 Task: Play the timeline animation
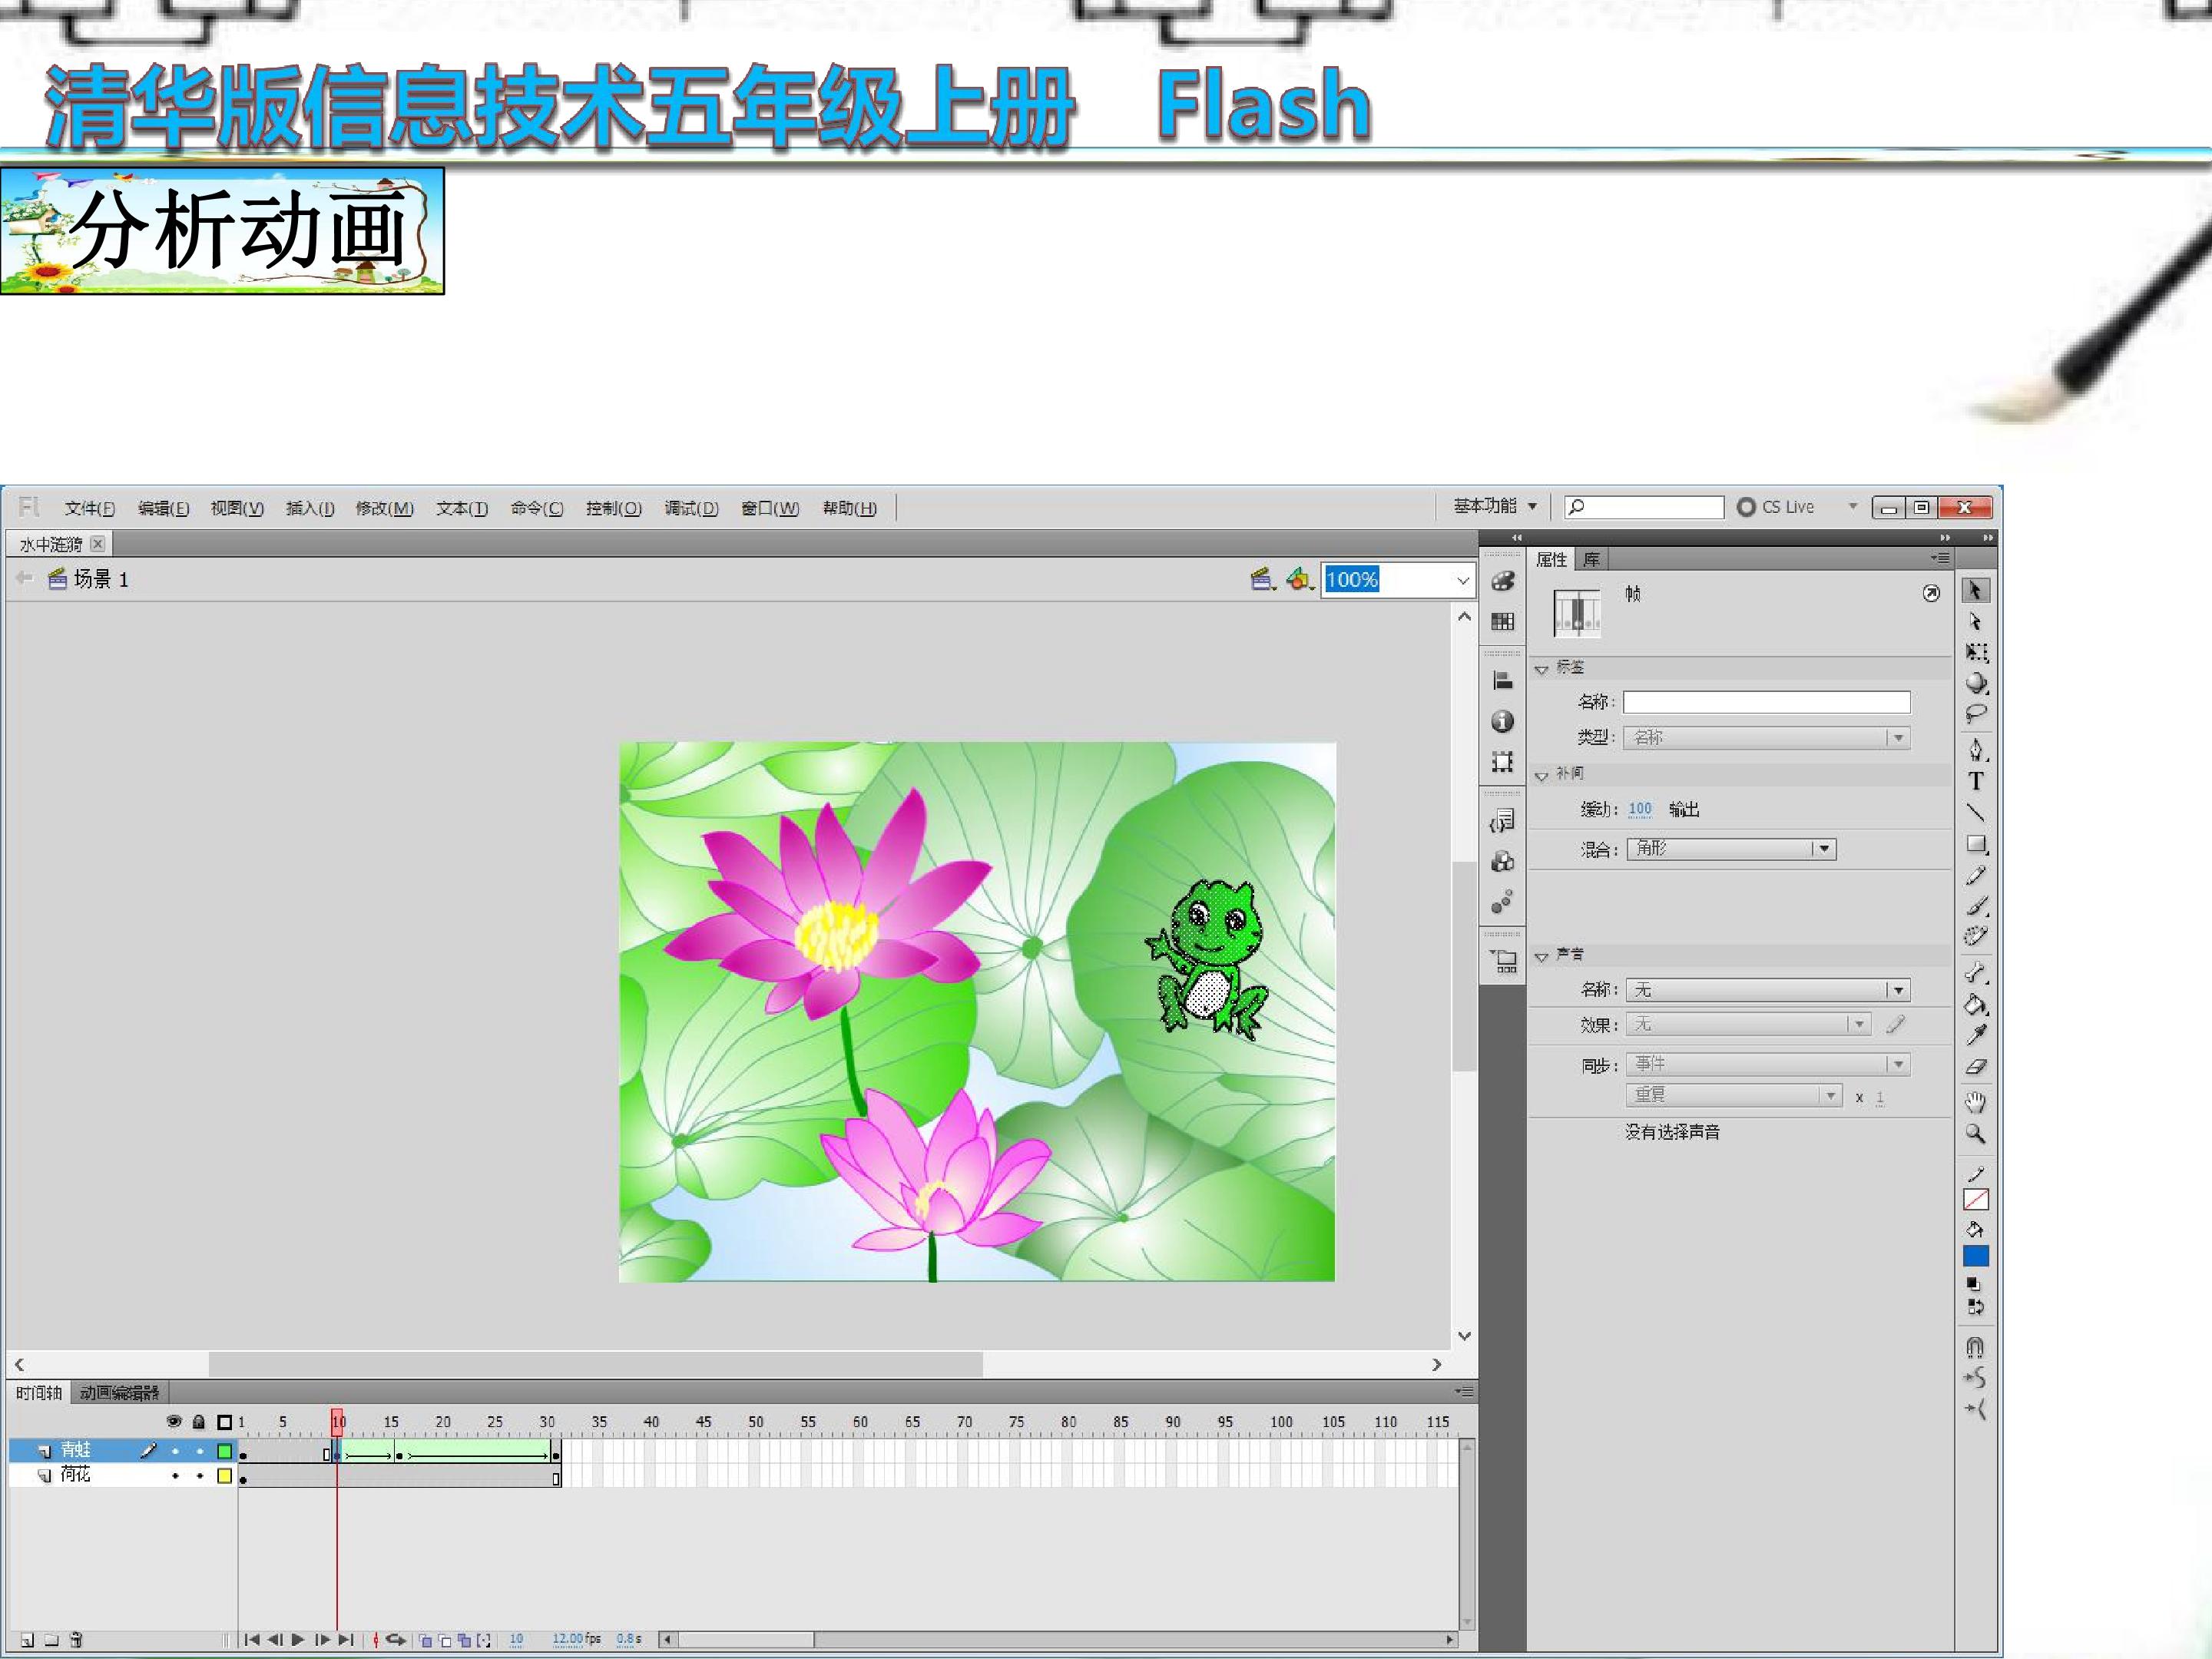tap(298, 1639)
